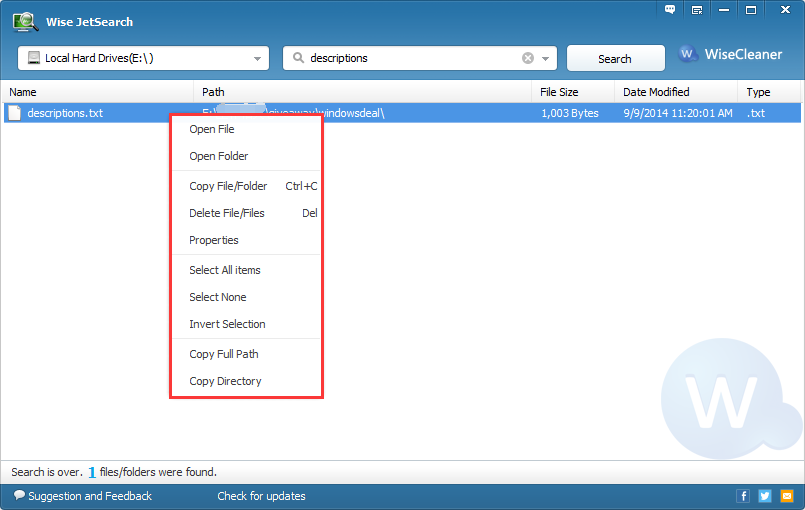Screen dimensions: 805x510
Task: Click the email envelope icon in footer
Action: [x=787, y=496]
